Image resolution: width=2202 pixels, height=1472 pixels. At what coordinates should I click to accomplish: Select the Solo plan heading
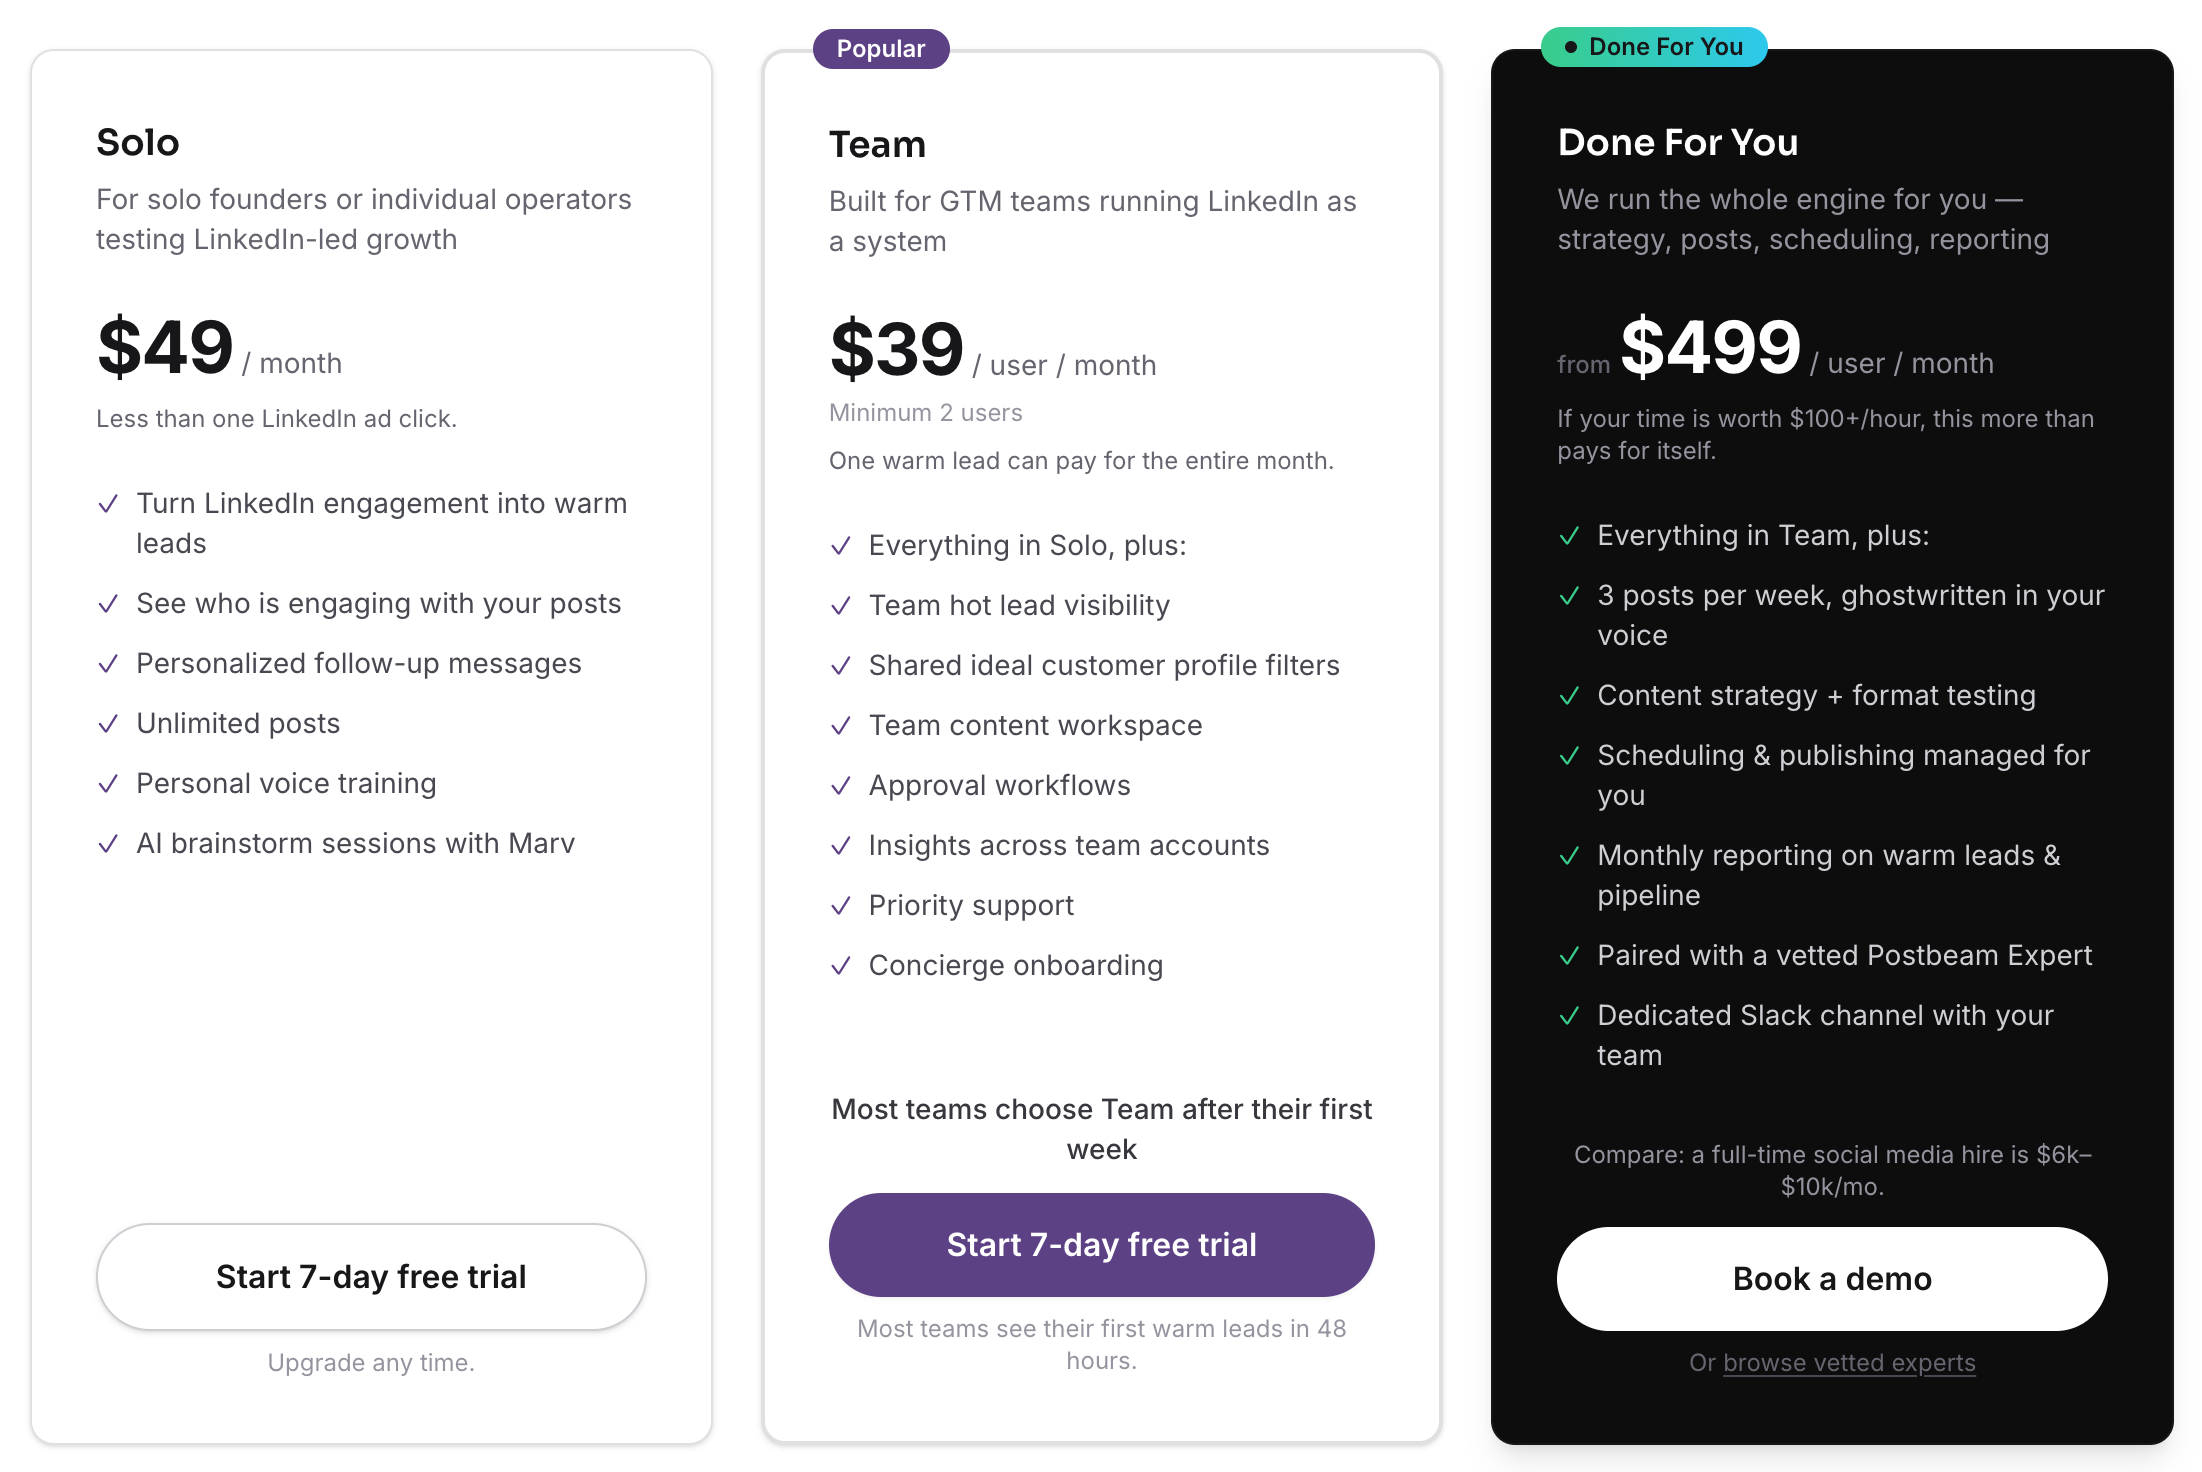point(138,143)
